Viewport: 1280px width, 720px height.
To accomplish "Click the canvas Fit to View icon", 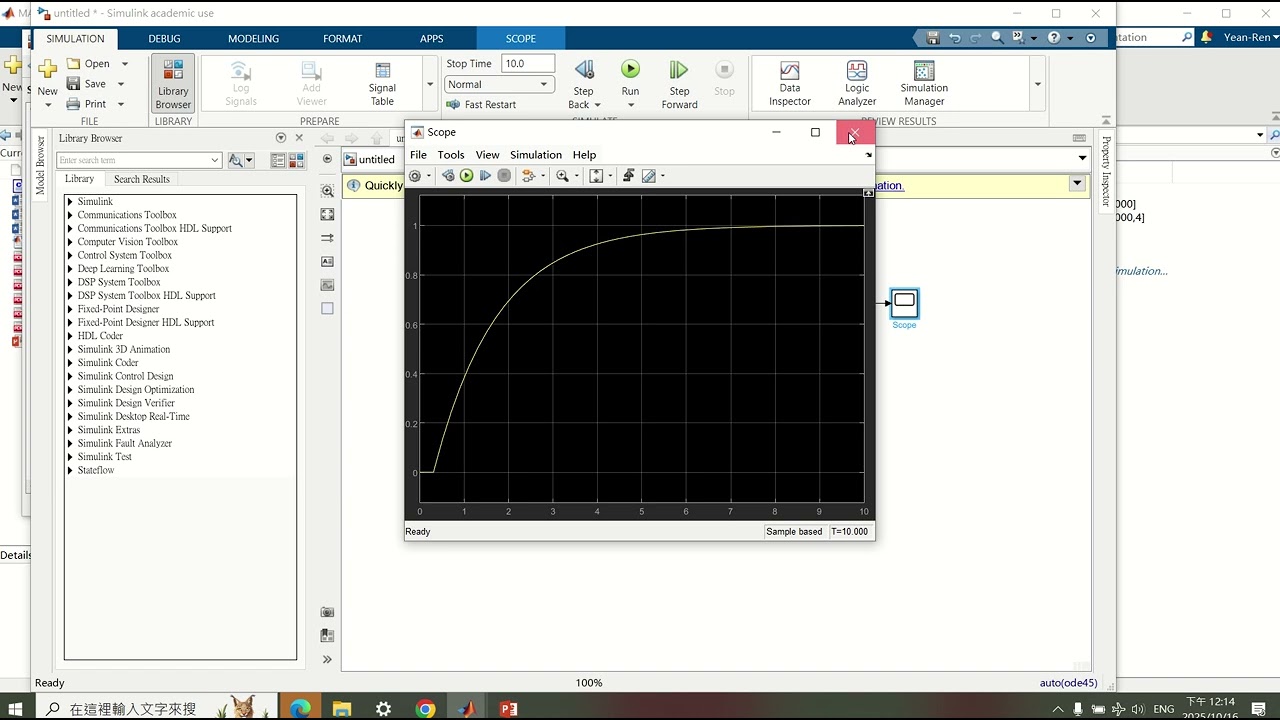I will tap(327, 214).
